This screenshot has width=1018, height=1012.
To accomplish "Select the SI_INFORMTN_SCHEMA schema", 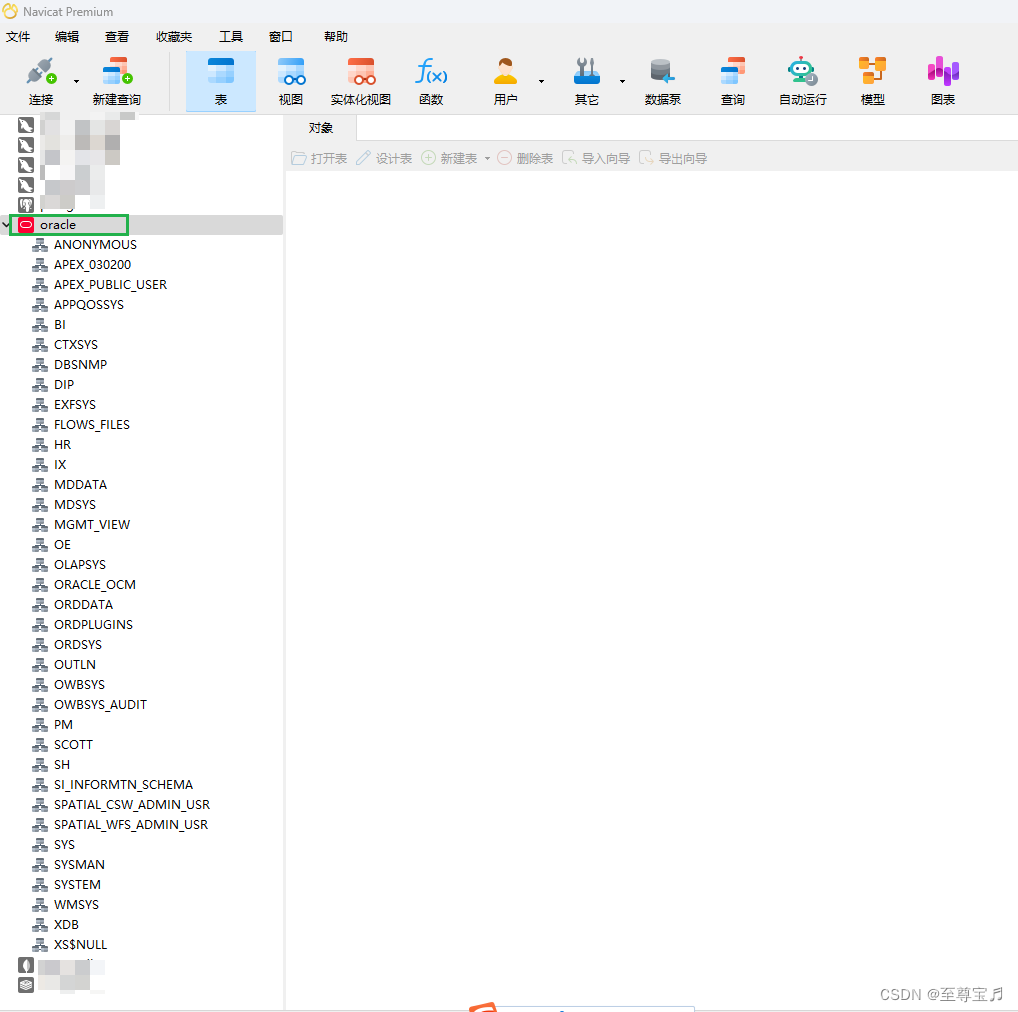I will pos(123,785).
